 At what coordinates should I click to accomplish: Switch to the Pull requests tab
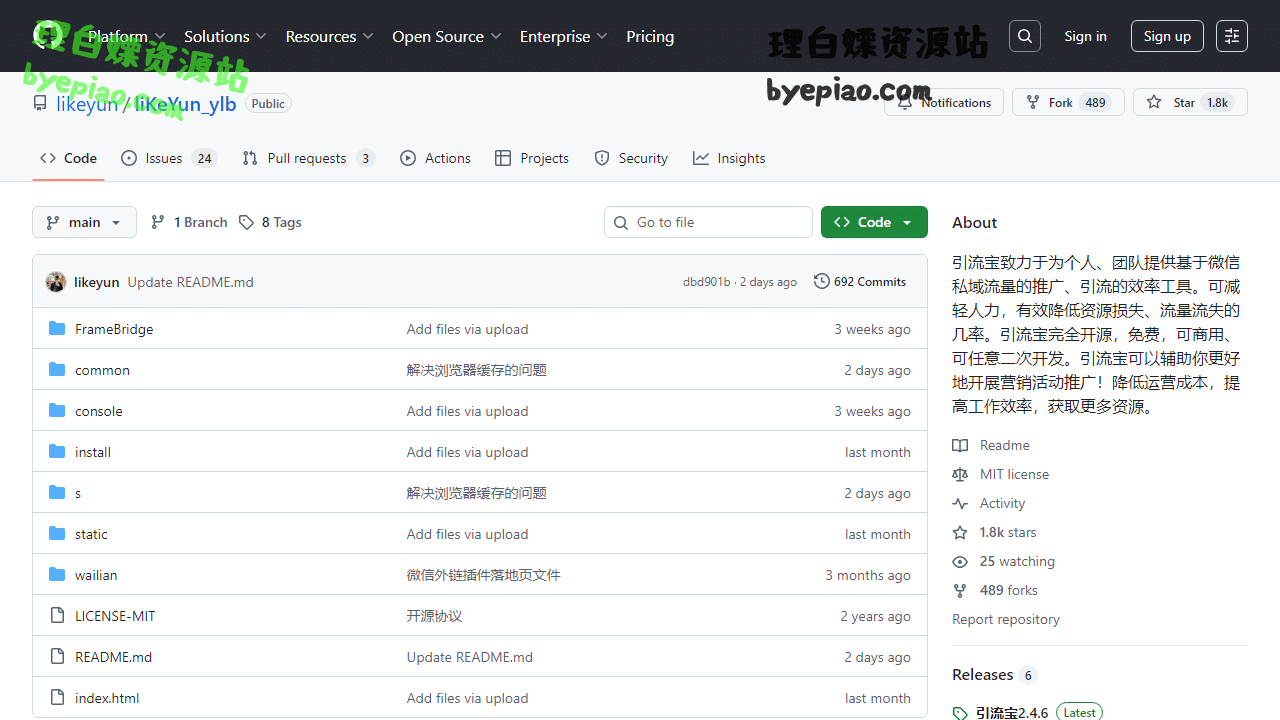pyautogui.click(x=308, y=158)
